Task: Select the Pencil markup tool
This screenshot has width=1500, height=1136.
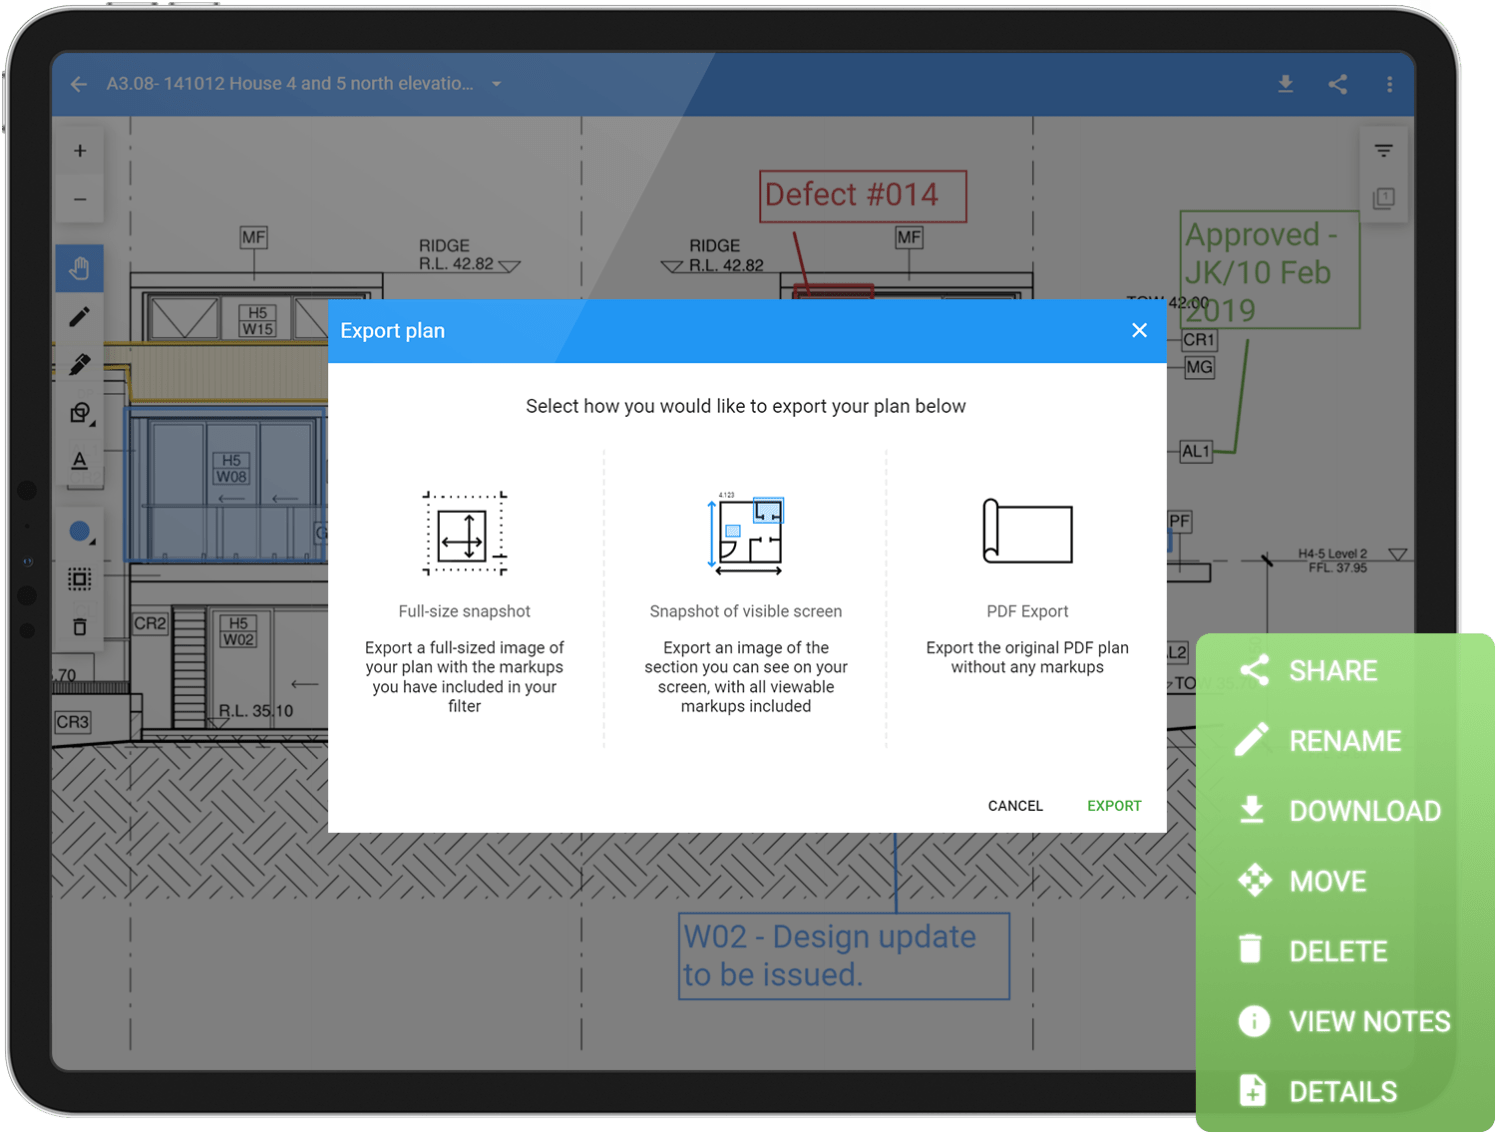Action: tap(80, 317)
